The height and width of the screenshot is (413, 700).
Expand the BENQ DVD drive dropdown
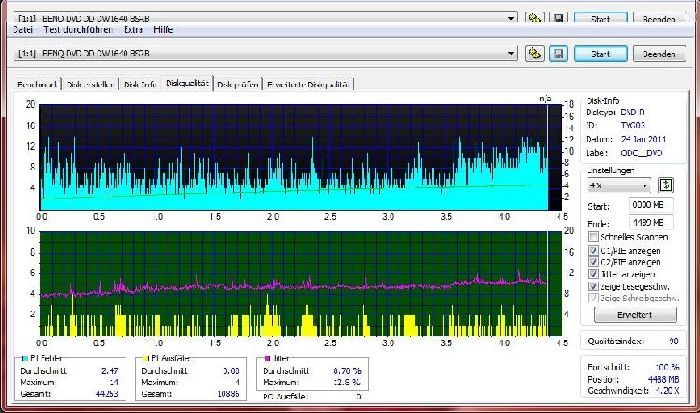[511, 54]
